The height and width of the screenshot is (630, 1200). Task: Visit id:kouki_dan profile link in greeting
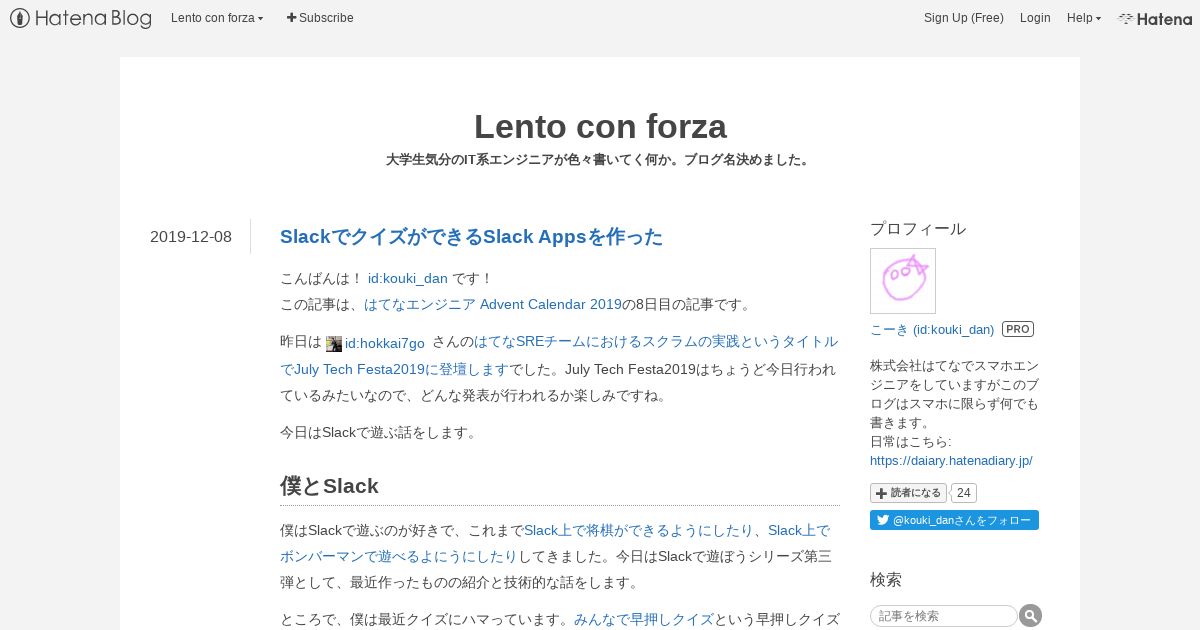(x=408, y=278)
